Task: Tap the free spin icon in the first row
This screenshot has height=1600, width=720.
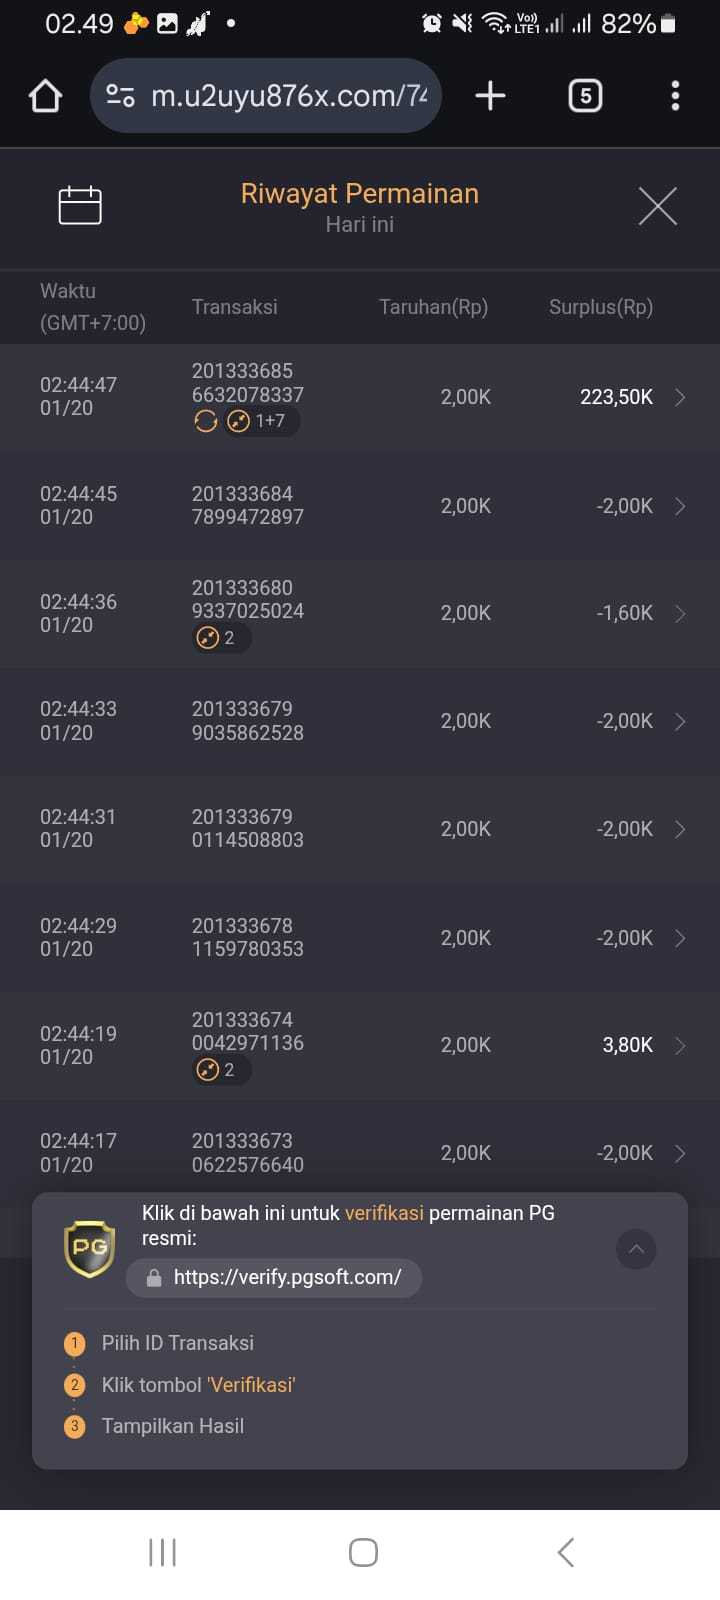Action: click(x=206, y=421)
